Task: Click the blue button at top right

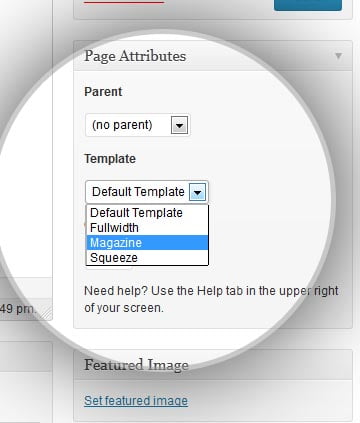Action: [308, 5]
